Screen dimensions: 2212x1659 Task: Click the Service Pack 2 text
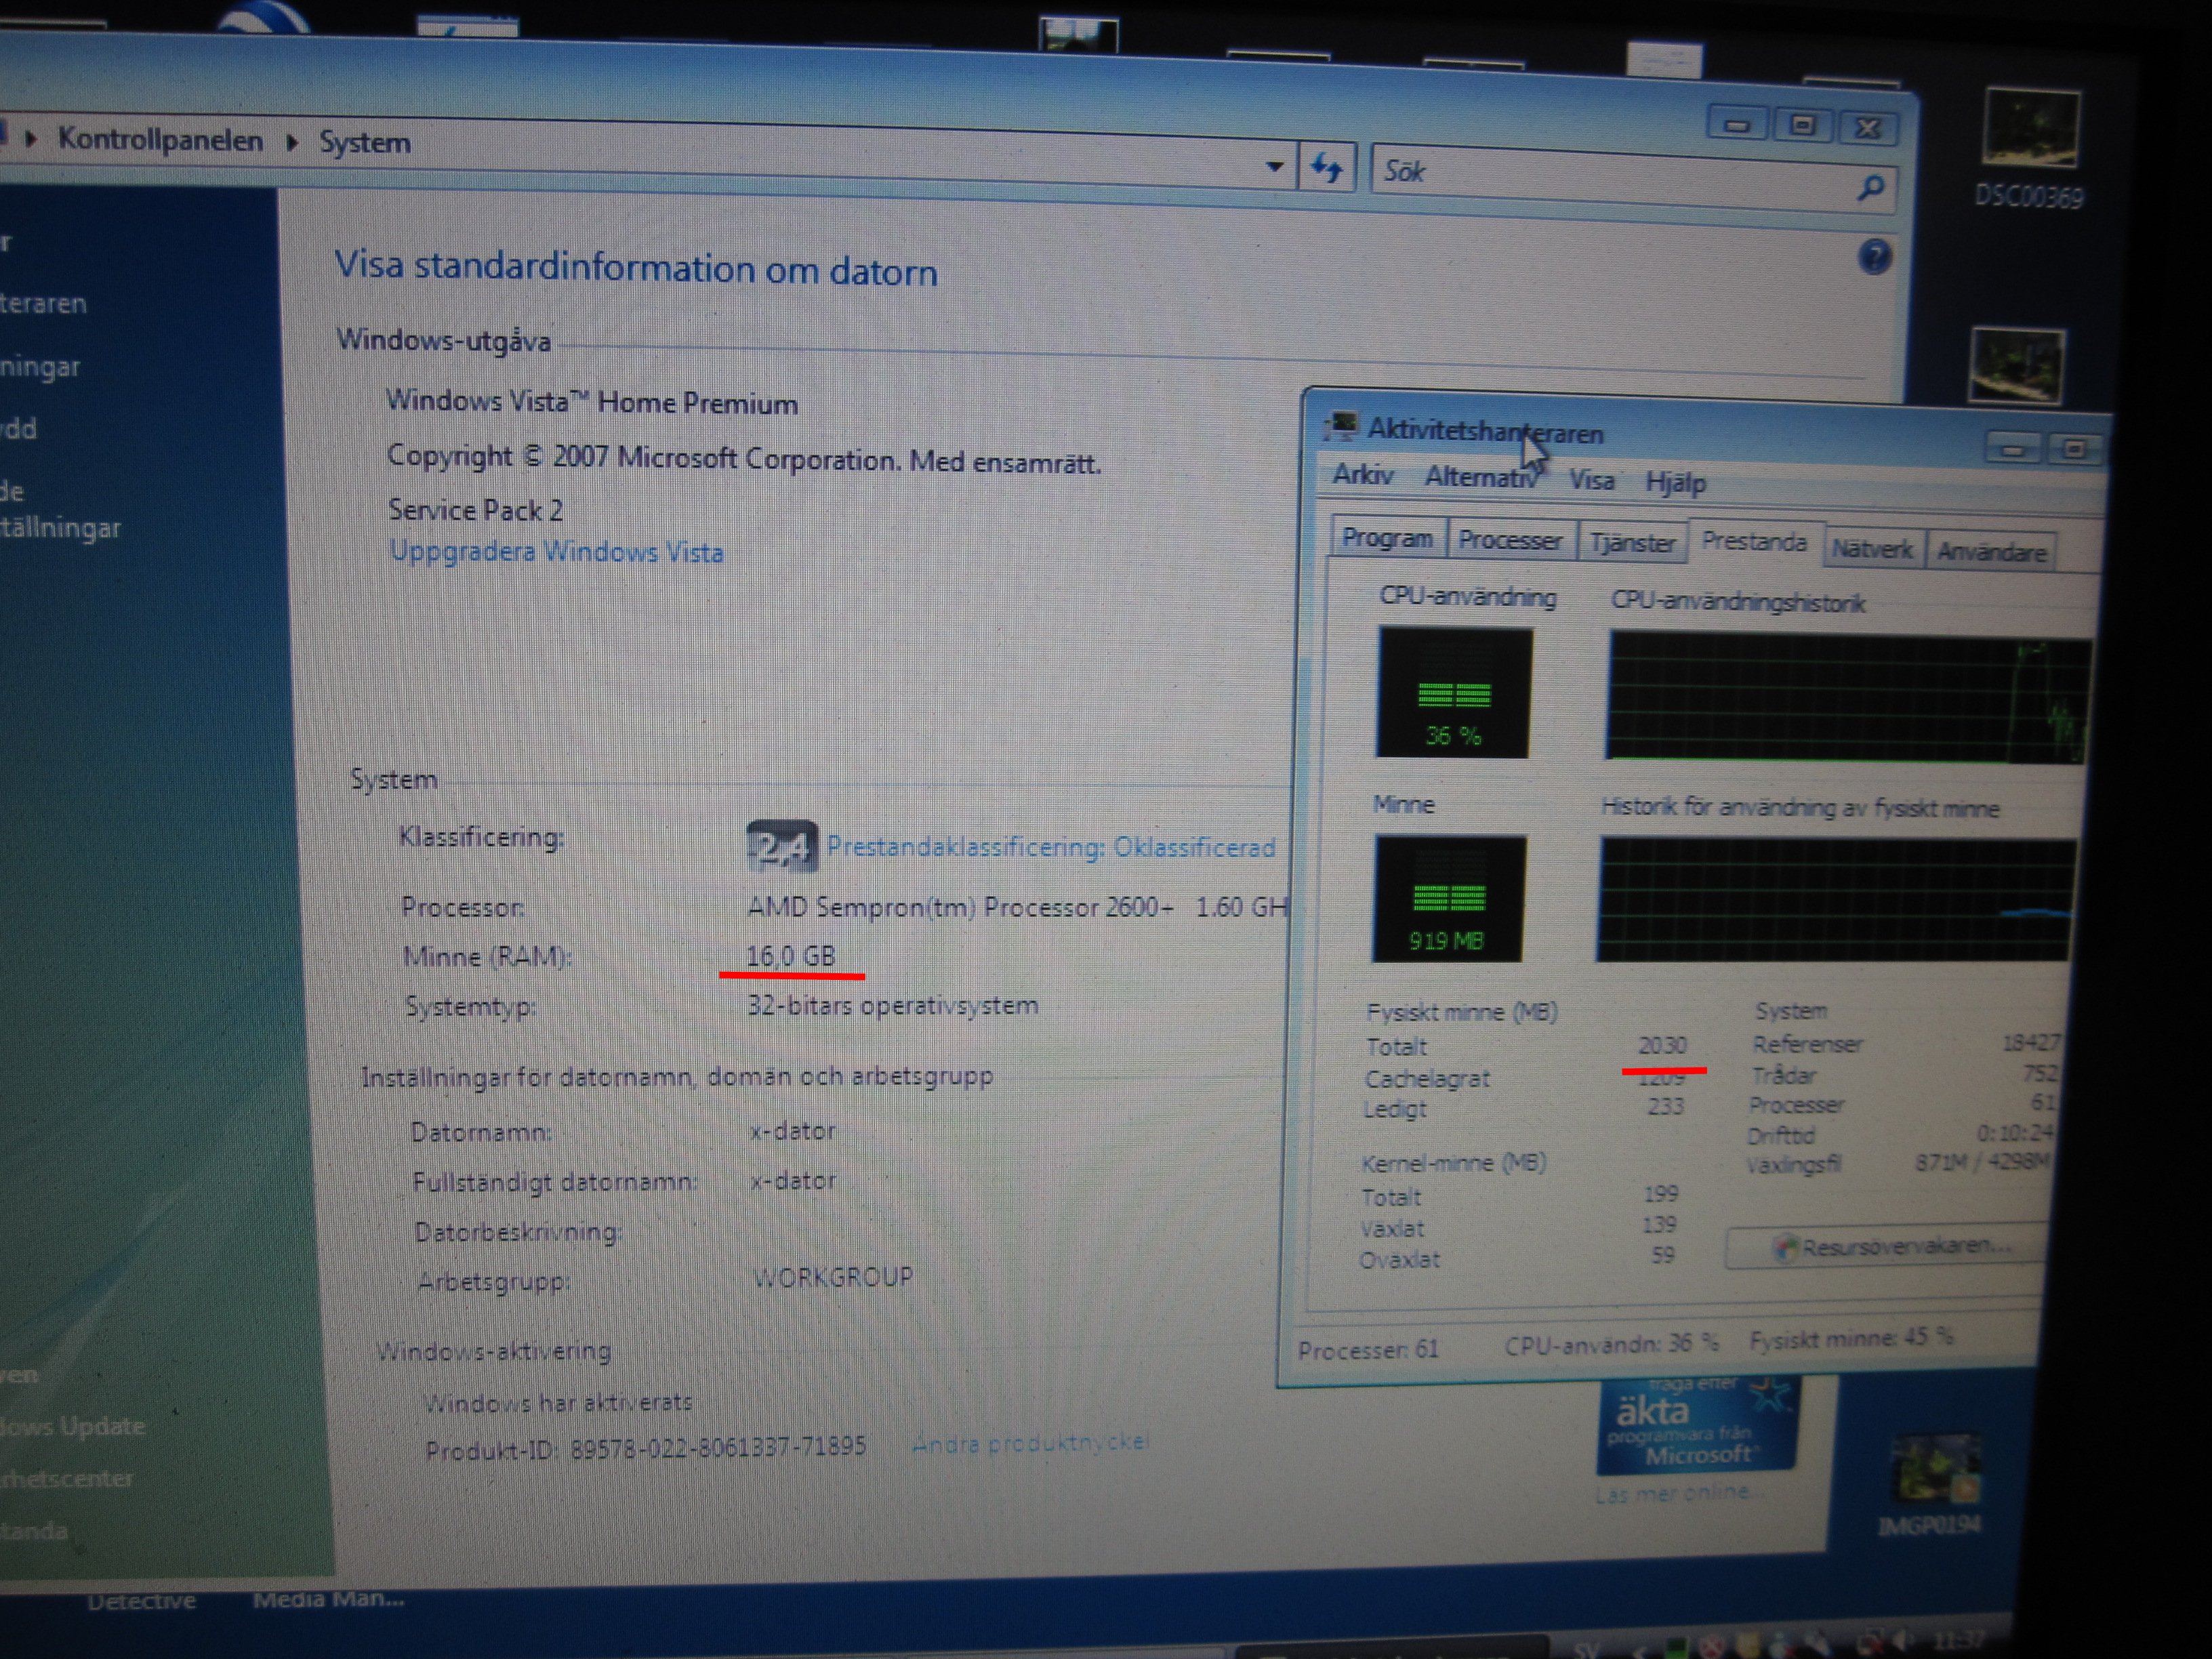475,510
